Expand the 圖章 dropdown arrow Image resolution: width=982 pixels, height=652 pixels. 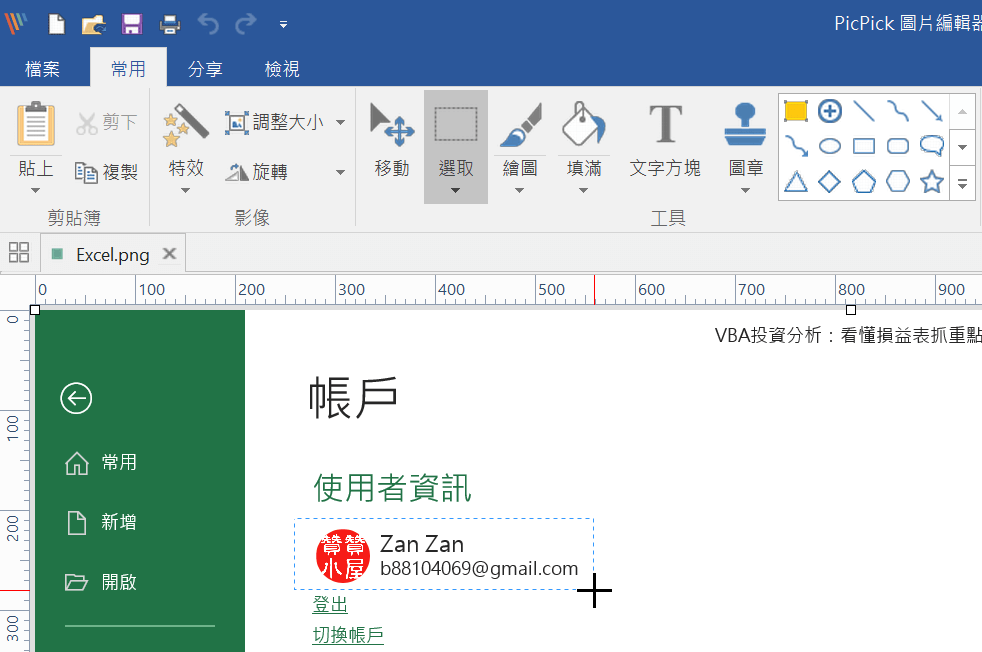[745, 190]
